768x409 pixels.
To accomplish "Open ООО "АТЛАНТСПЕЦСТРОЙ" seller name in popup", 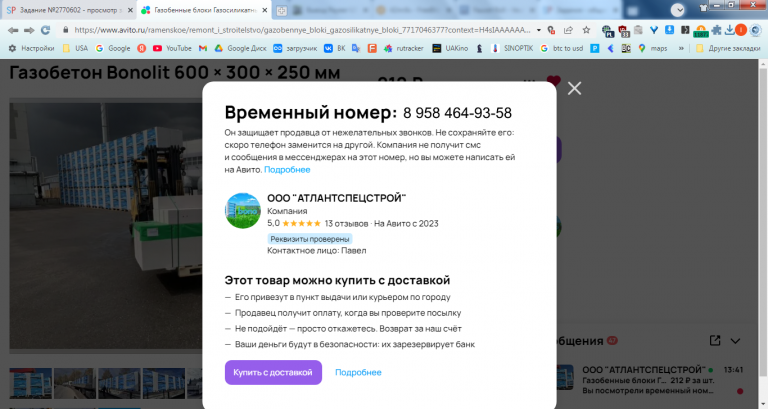I will pos(336,198).
